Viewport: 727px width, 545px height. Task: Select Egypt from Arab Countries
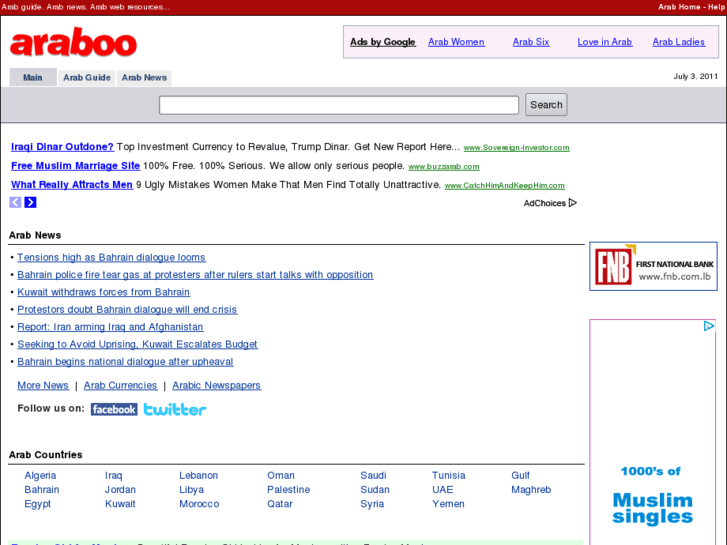[x=38, y=504]
